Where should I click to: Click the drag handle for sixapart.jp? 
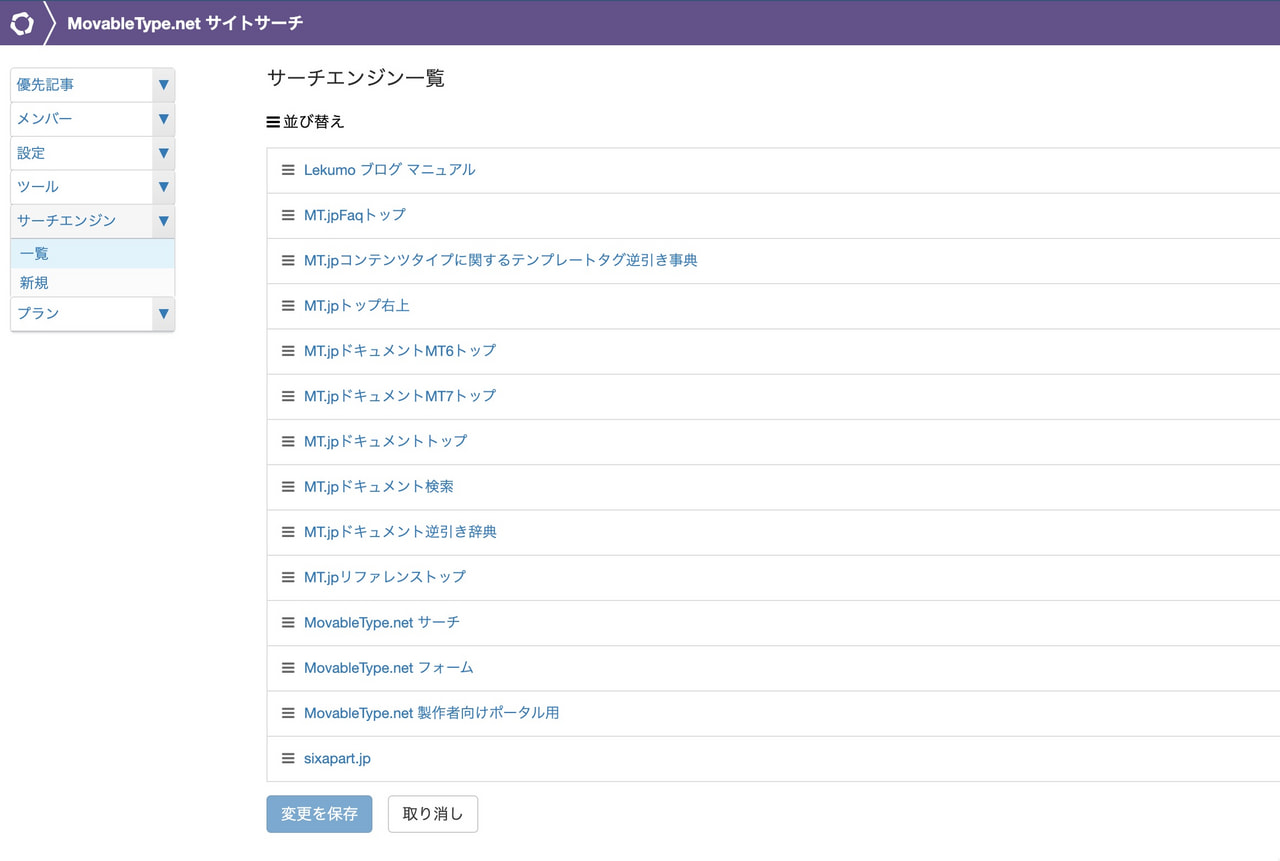pyautogui.click(x=286, y=758)
